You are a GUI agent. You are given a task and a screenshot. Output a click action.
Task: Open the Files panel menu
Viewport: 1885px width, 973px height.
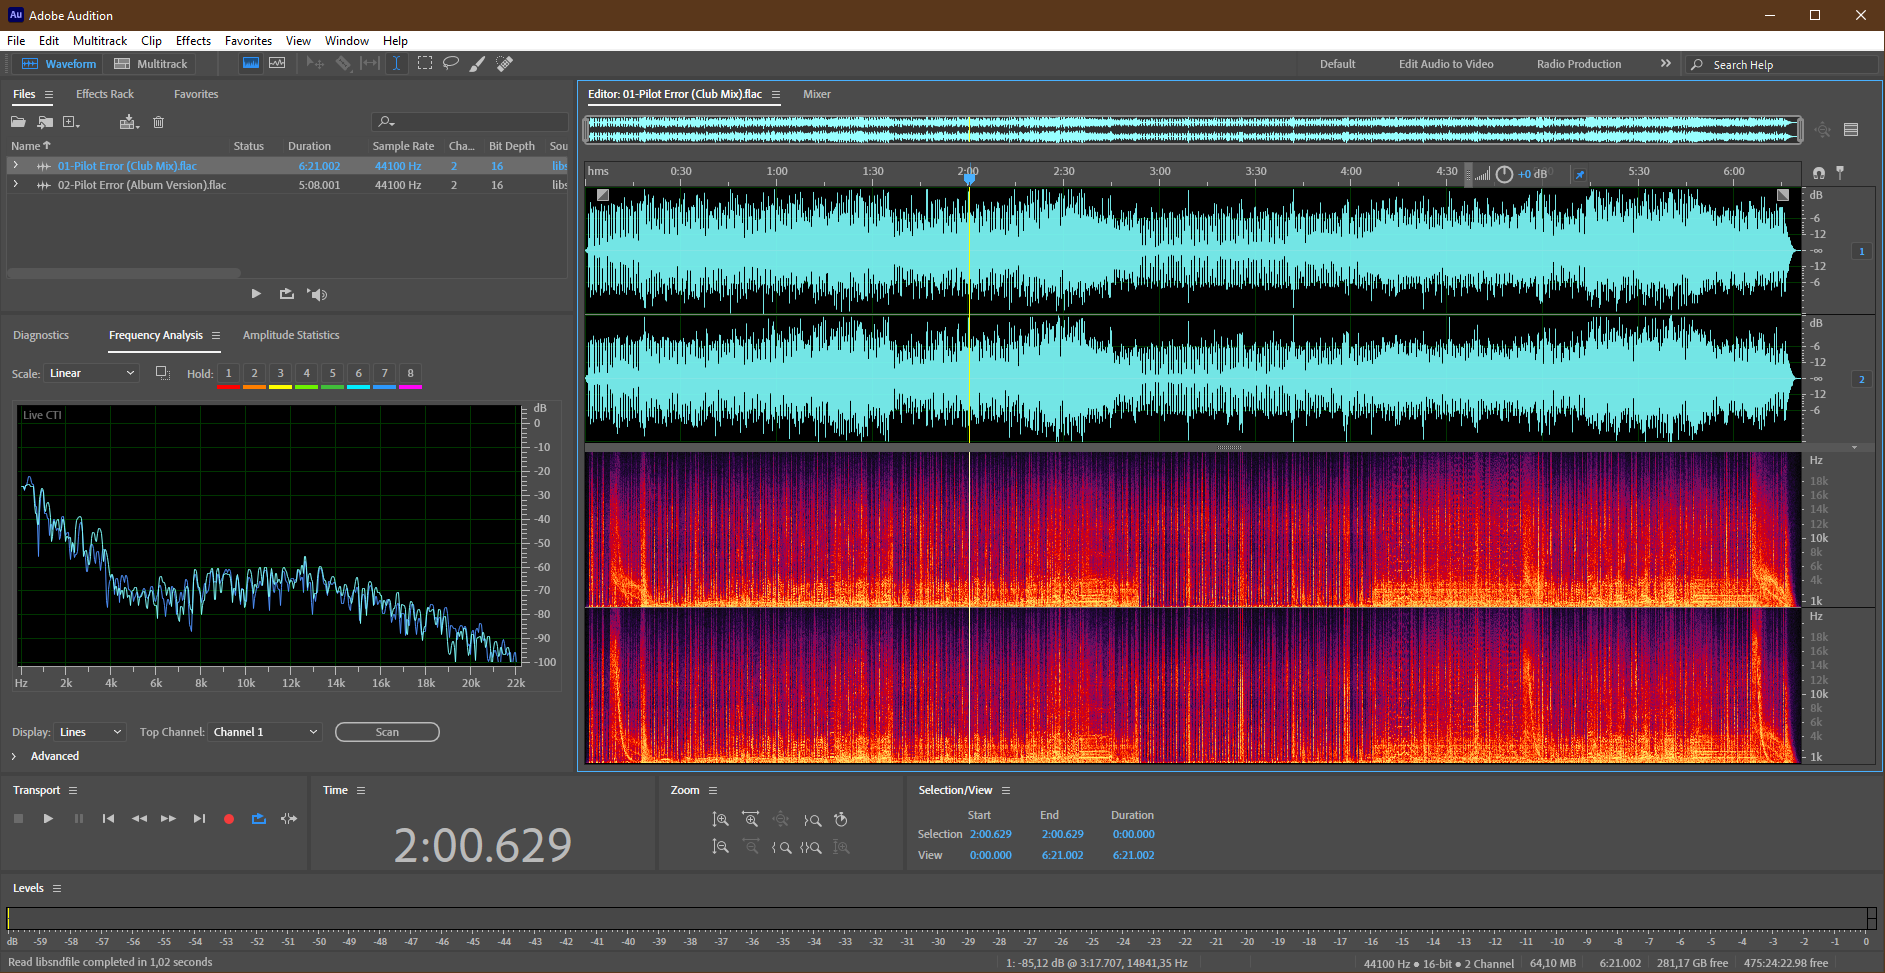pyautogui.click(x=48, y=94)
